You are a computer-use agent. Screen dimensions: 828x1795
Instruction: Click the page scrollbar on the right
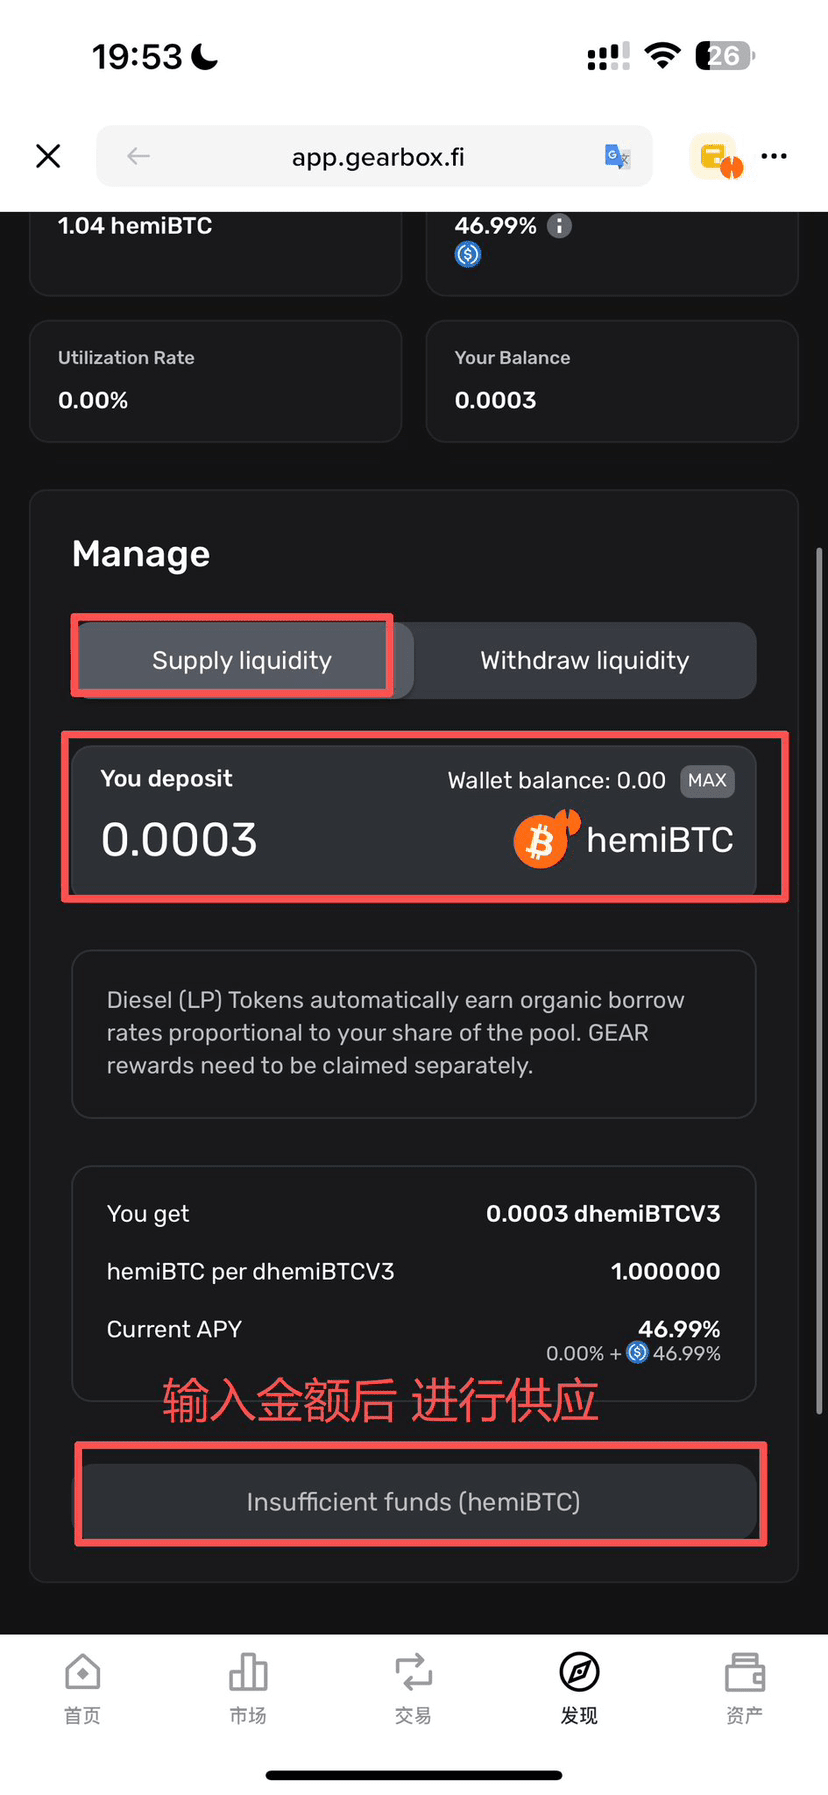coord(819,980)
